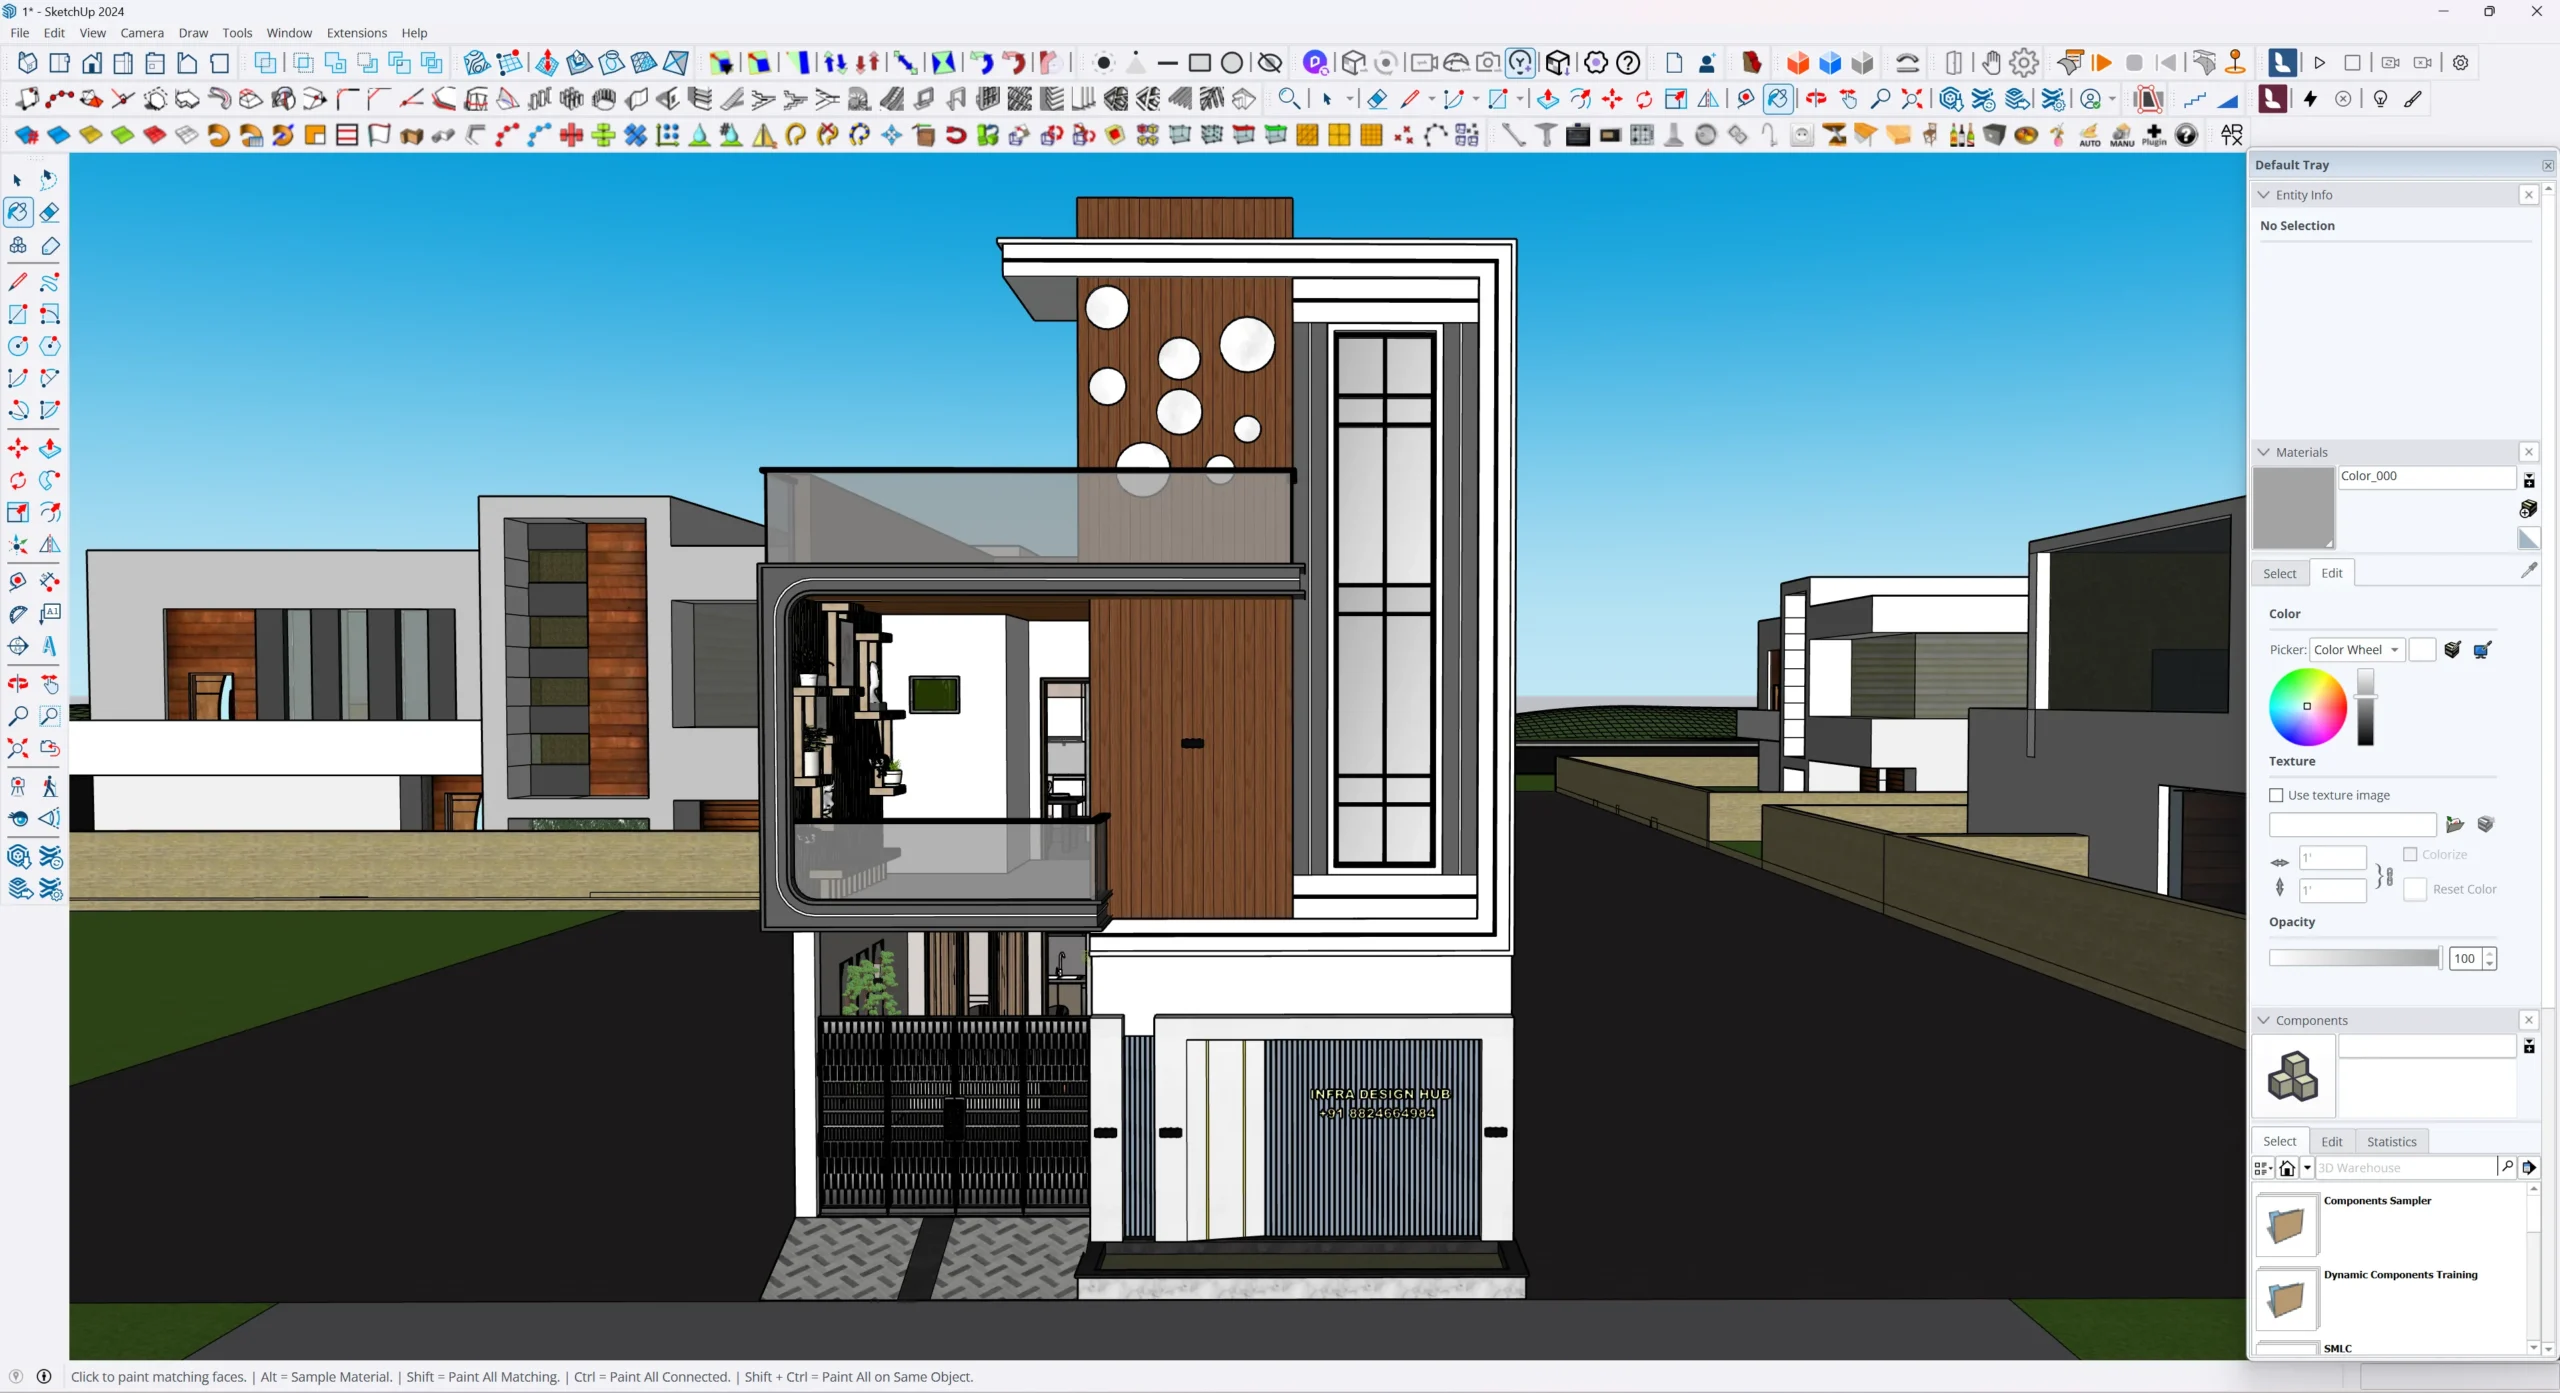Select the arrow Select tool in left toolbar

point(17,180)
